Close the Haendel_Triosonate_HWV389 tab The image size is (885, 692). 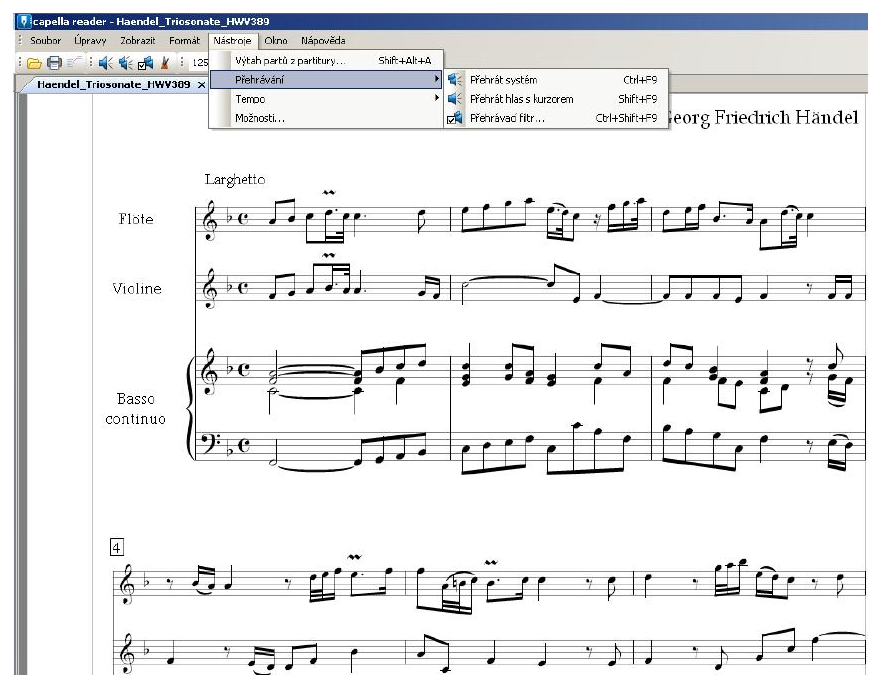pos(201,85)
